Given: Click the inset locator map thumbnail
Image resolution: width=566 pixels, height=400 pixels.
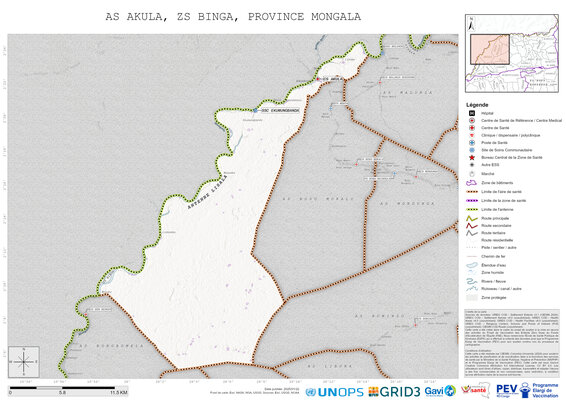Looking at the screenshot, I should tap(511, 53).
